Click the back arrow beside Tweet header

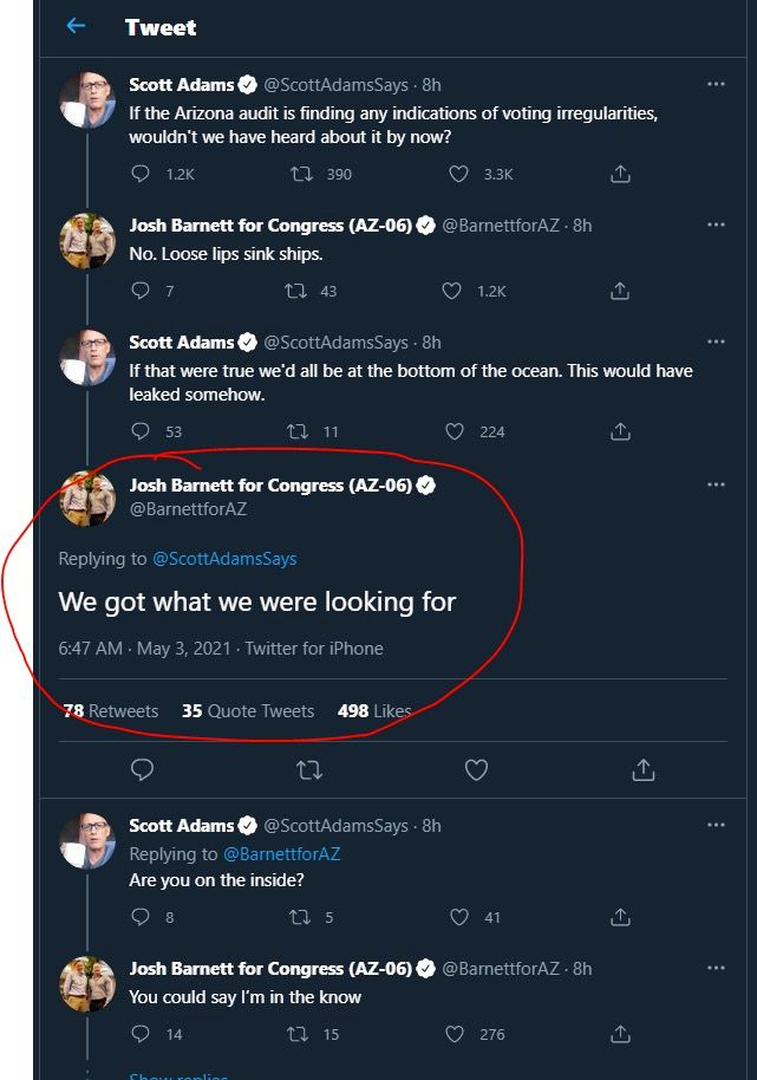pyautogui.click(x=76, y=27)
